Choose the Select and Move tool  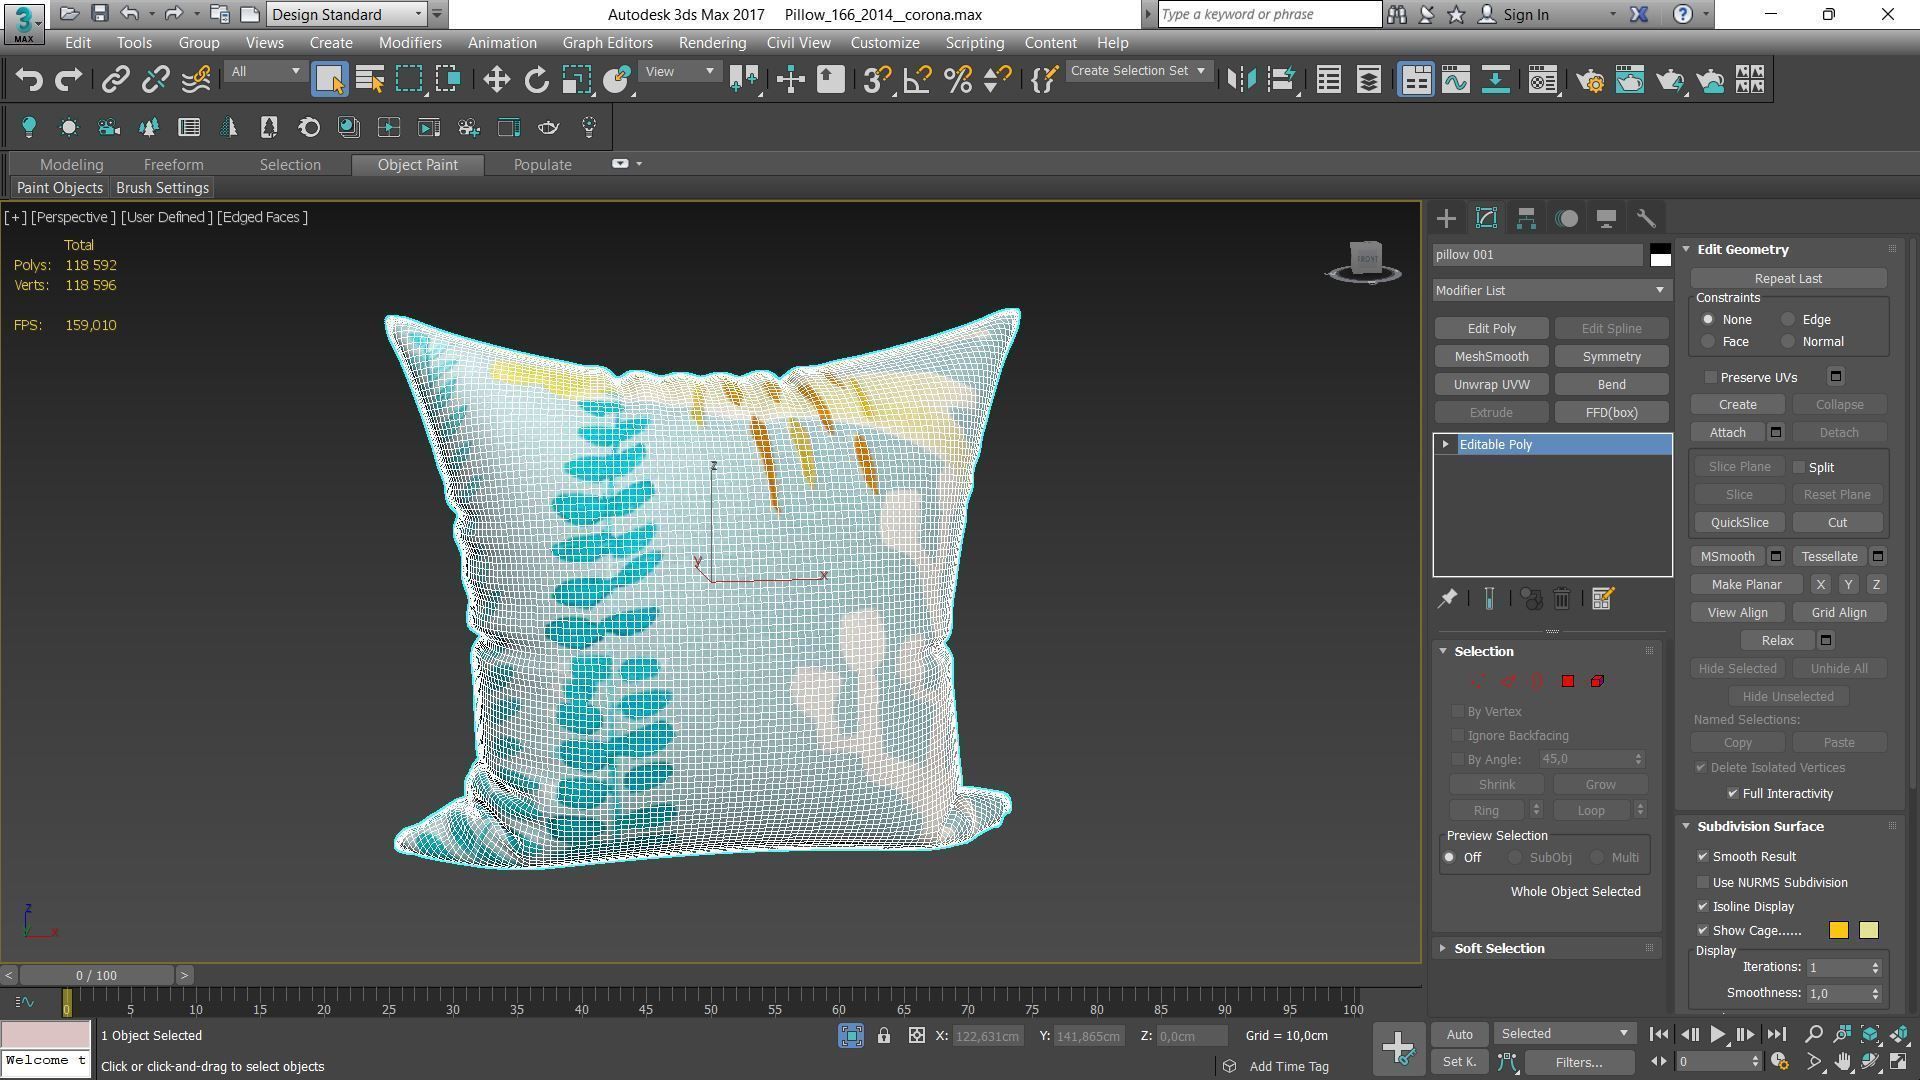point(497,80)
